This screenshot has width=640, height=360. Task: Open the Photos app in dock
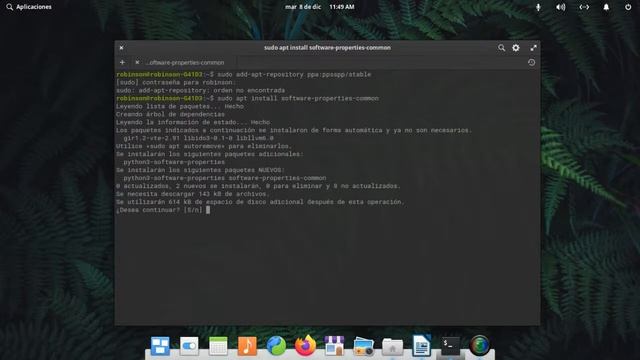pos(363,346)
